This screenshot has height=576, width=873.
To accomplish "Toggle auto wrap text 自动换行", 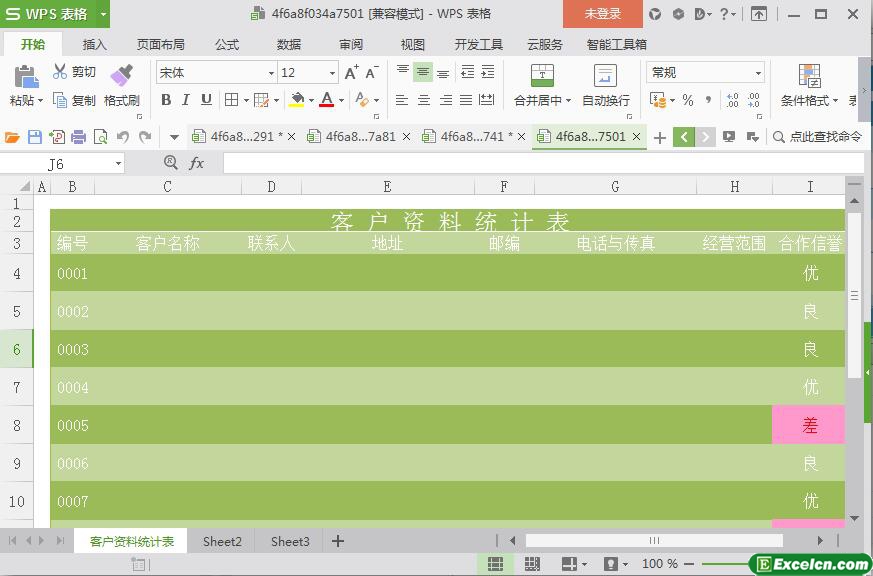I will (x=605, y=85).
